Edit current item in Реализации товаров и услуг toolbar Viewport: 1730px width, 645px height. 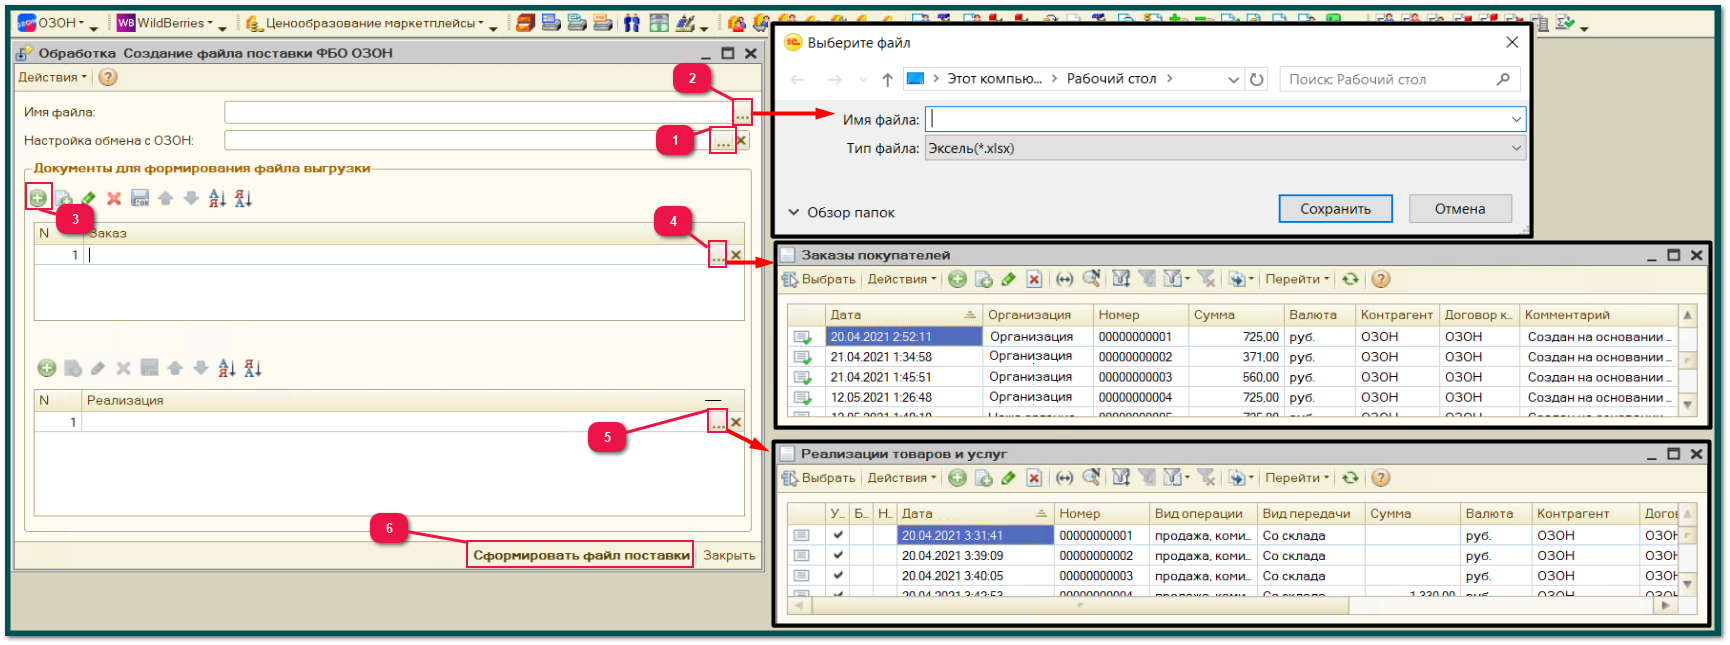tap(1008, 478)
